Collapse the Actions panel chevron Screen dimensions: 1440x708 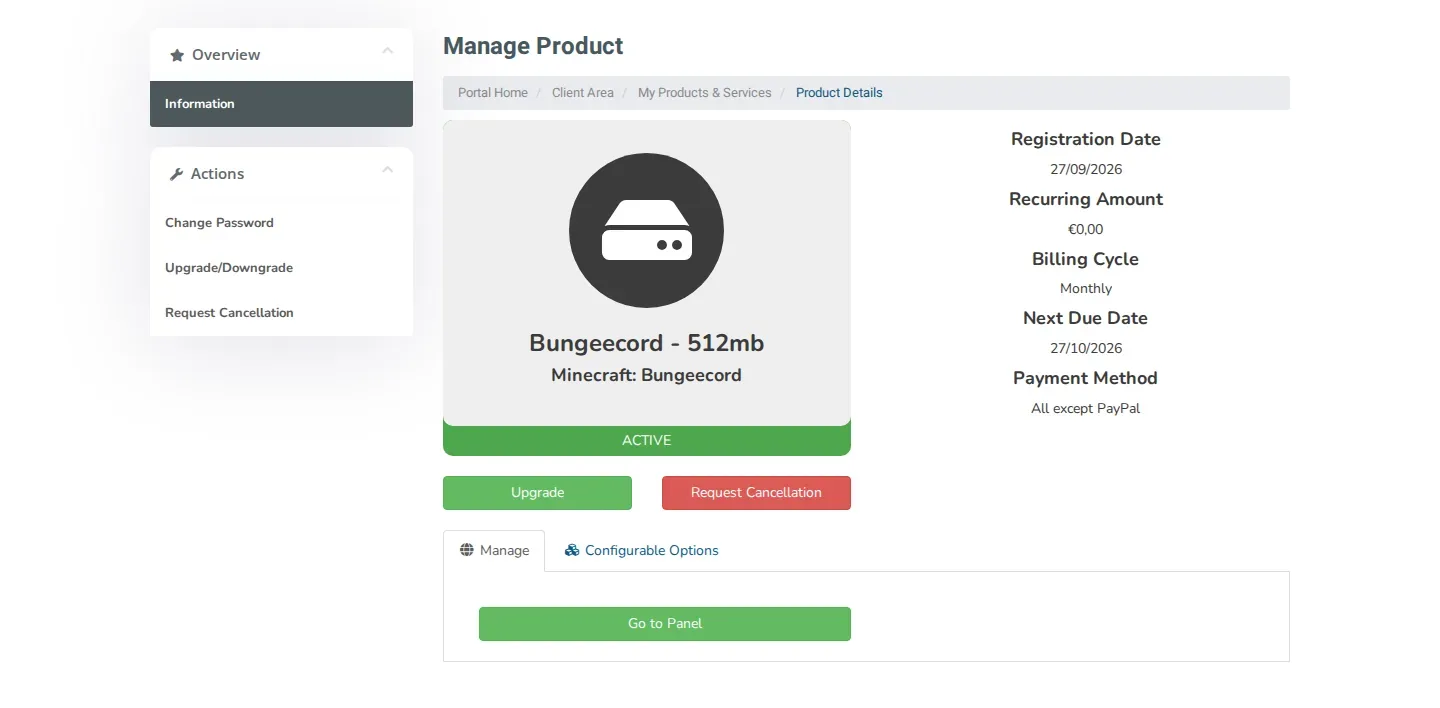tap(388, 170)
